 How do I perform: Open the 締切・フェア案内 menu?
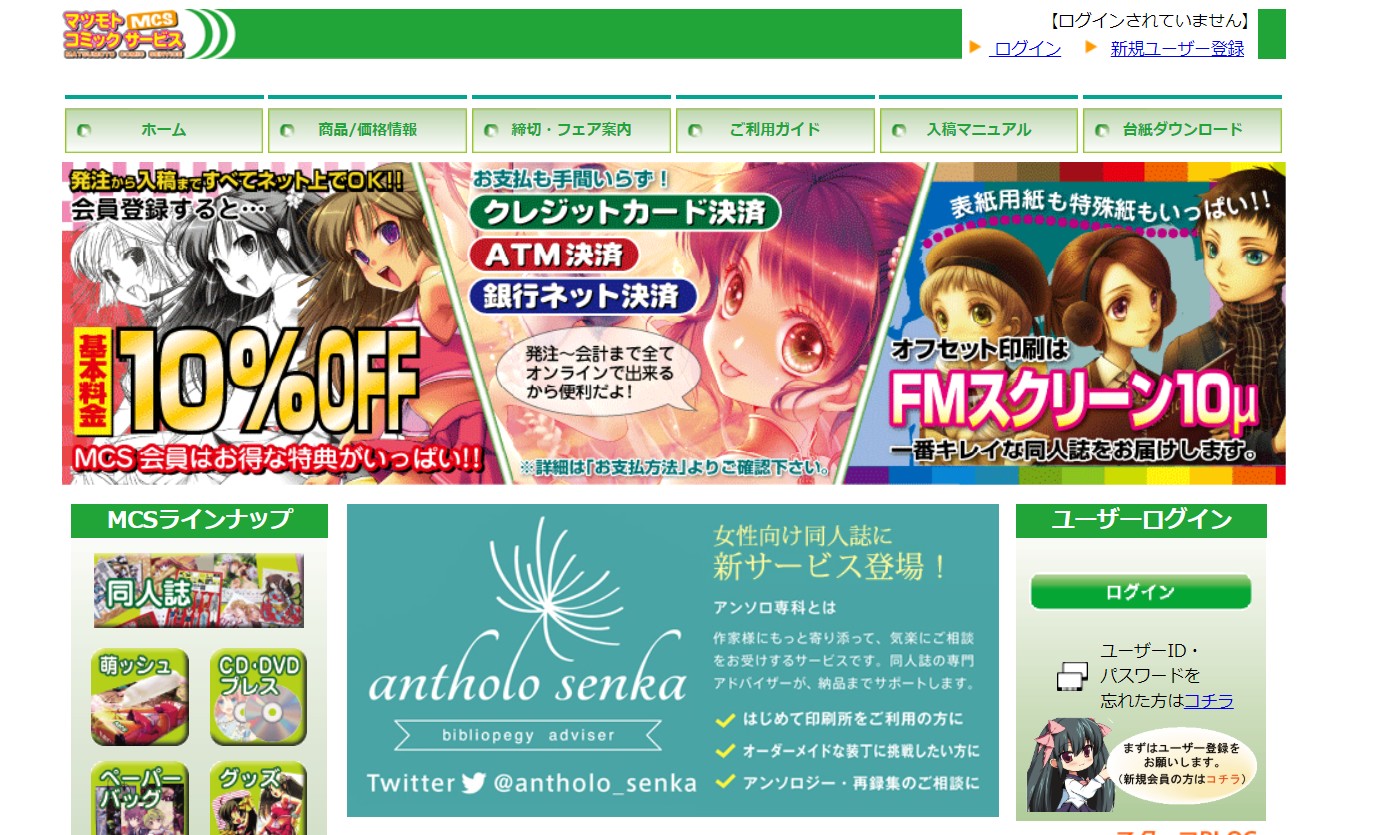tap(571, 130)
